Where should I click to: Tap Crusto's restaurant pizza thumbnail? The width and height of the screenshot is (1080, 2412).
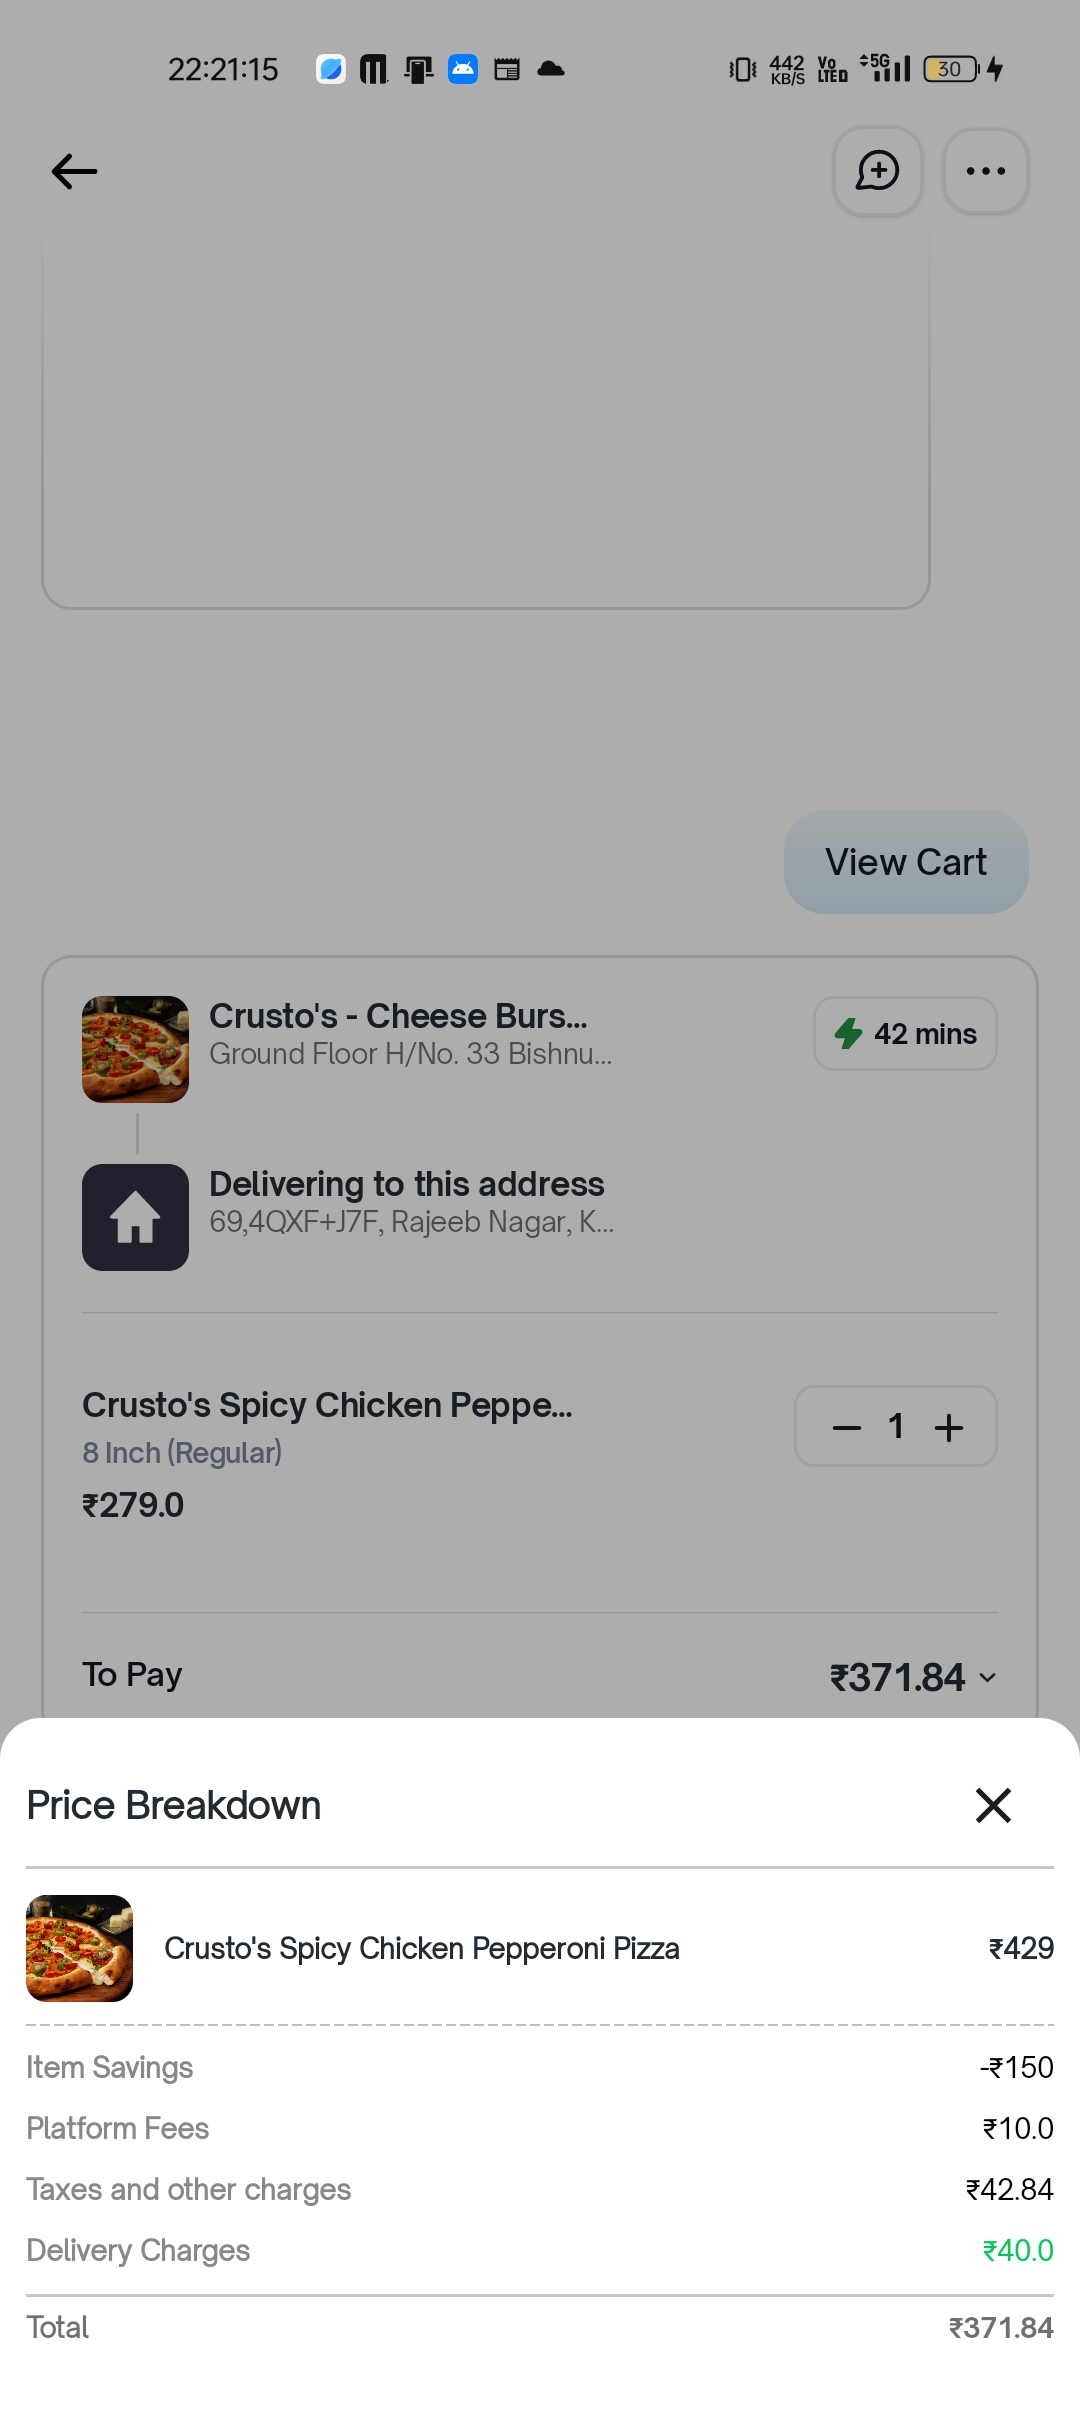pyautogui.click(x=135, y=1049)
